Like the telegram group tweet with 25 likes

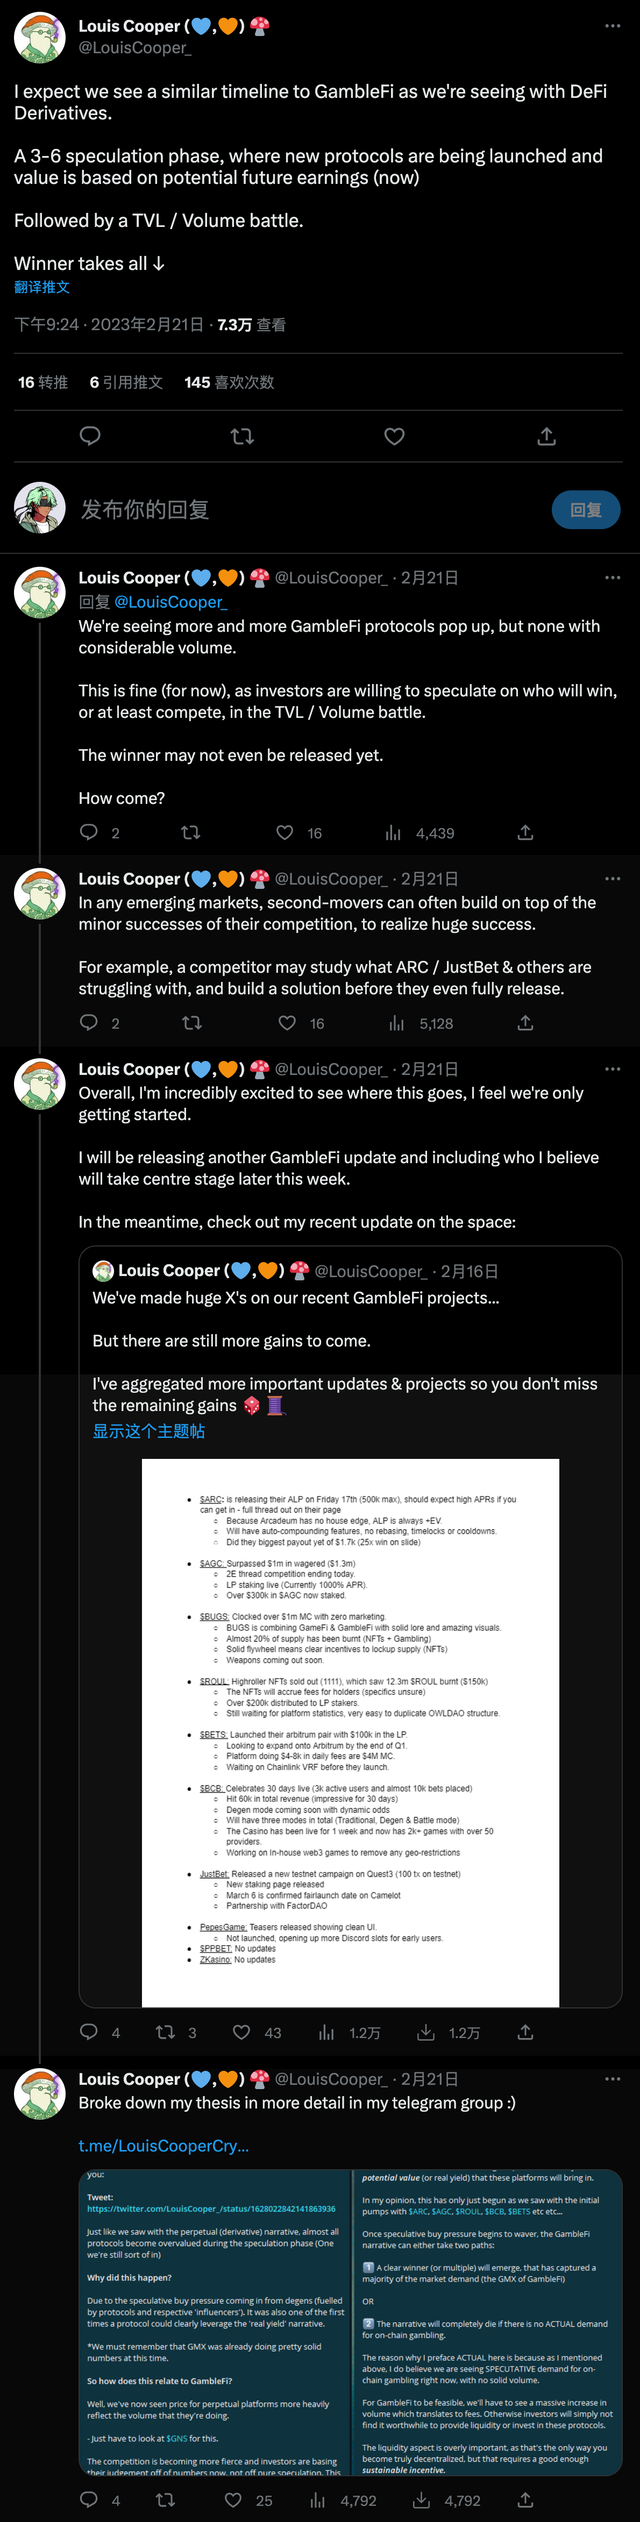pyautogui.click(x=234, y=2500)
